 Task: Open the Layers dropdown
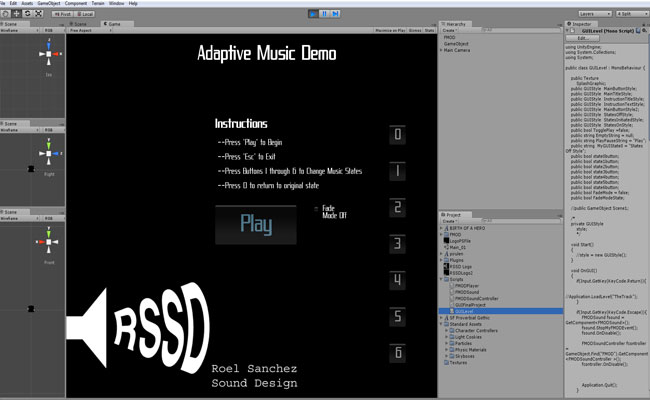click(595, 14)
